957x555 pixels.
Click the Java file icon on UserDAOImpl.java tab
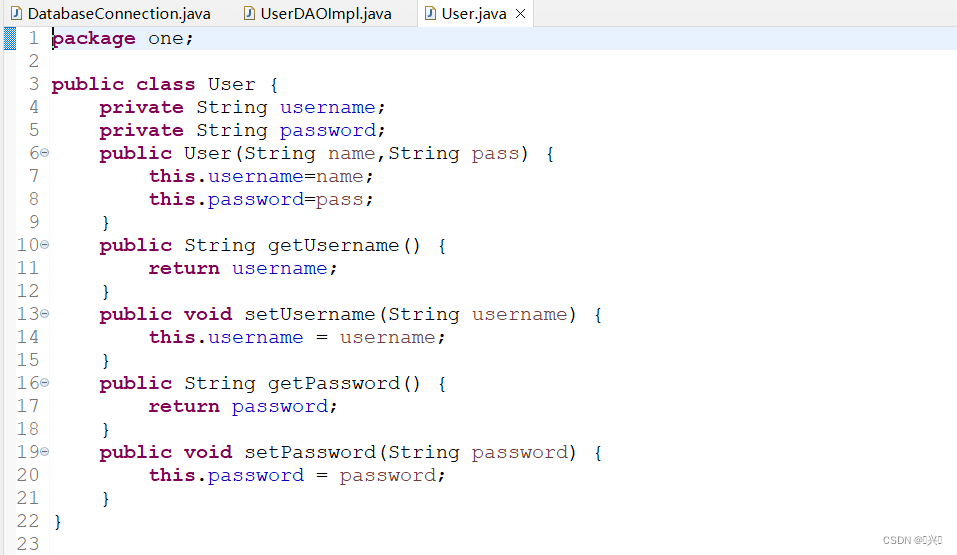(x=249, y=13)
